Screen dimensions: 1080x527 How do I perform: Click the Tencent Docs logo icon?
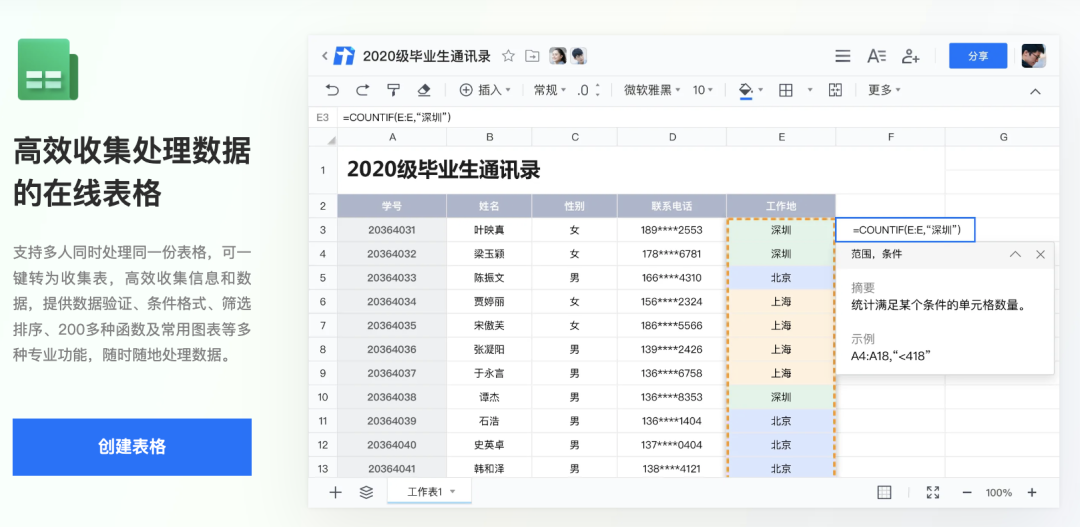click(344, 56)
